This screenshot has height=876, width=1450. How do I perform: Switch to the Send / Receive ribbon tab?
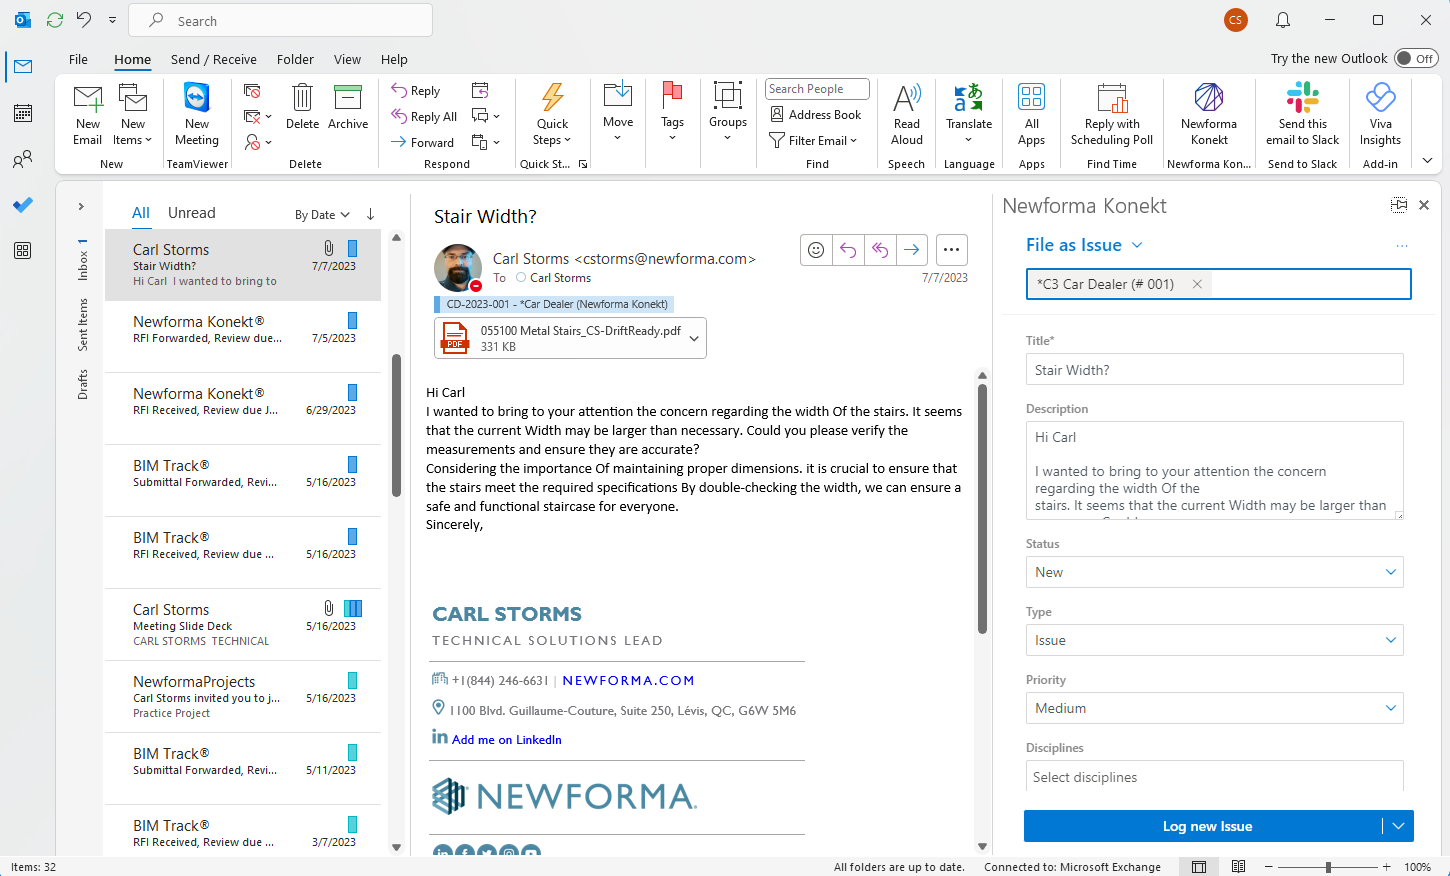(213, 59)
